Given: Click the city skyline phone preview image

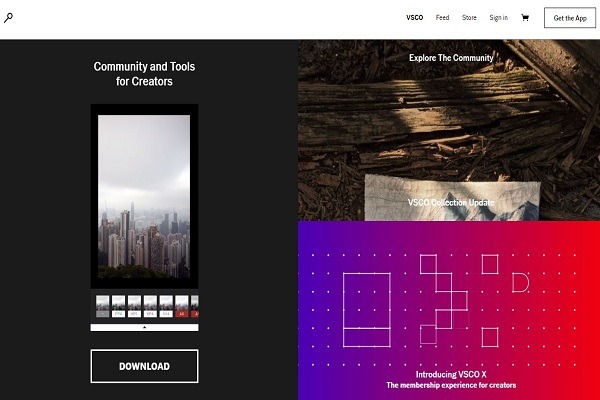Looking at the screenshot, I should [144, 196].
